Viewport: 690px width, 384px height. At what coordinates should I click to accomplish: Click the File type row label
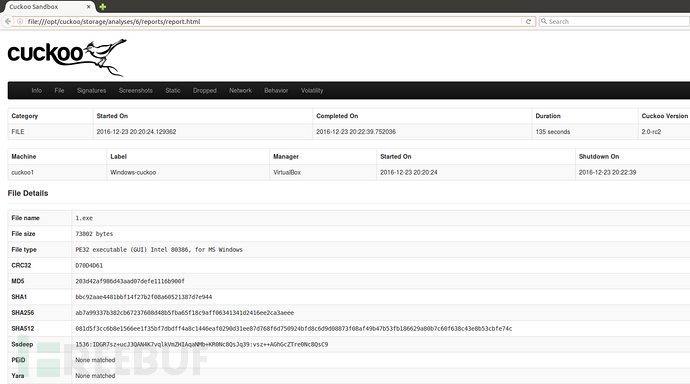click(x=24, y=249)
